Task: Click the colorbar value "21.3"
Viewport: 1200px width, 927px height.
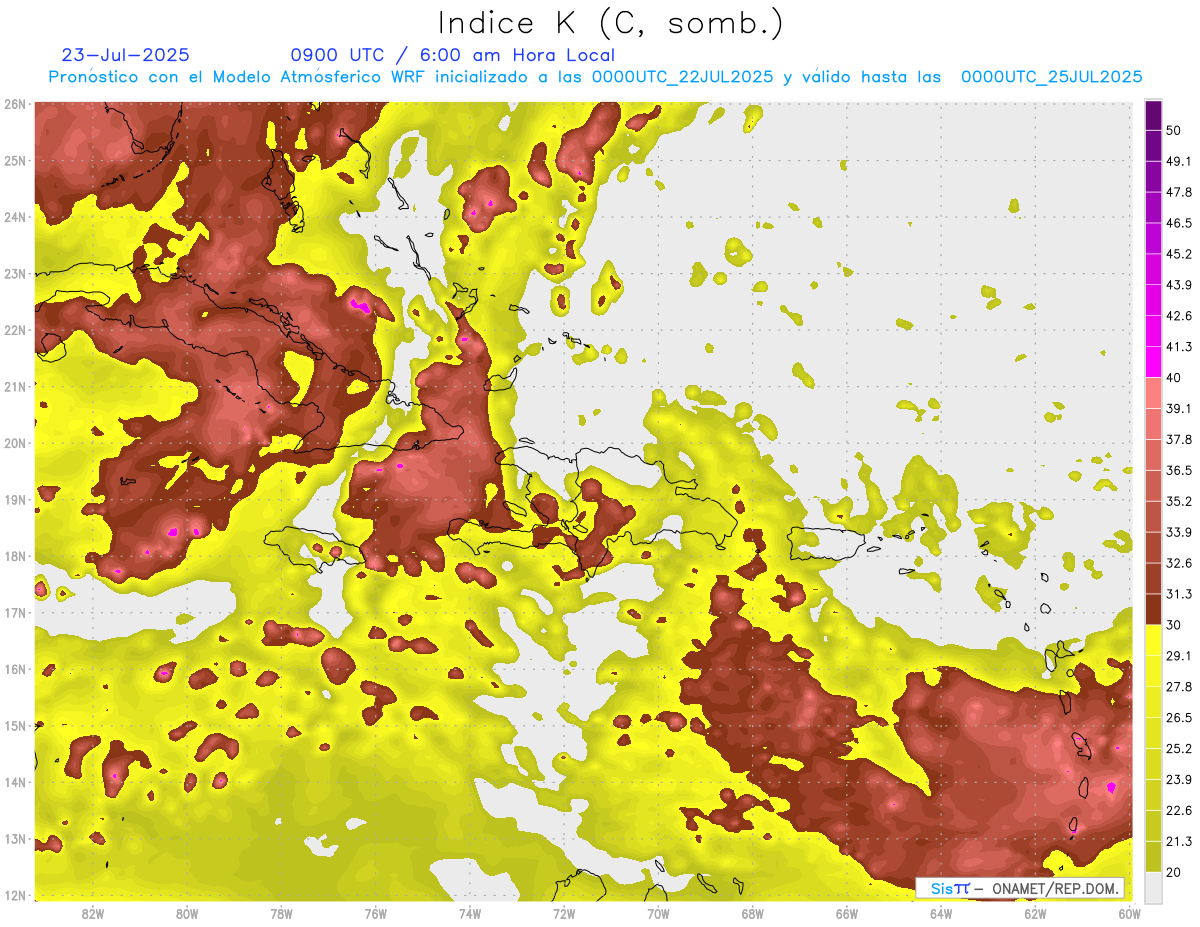Action: point(1178,841)
